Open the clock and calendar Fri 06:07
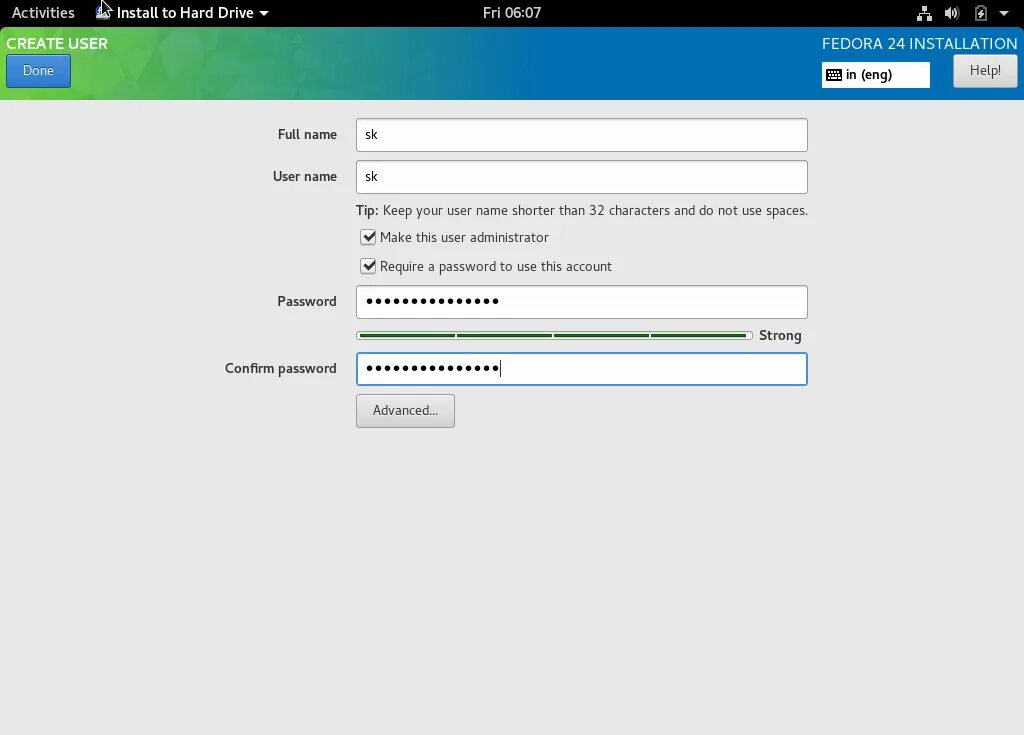Viewport: 1024px width, 735px height. (x=512, y=12)
